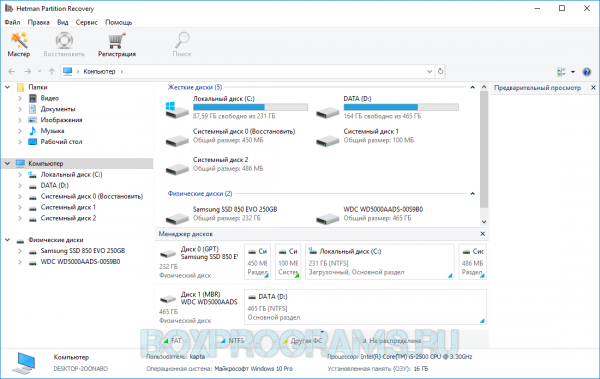This screenshot has width=600, height=379.
Task: Select DATA (D:) partition in disk manager
Action: (x=365, y=307)
